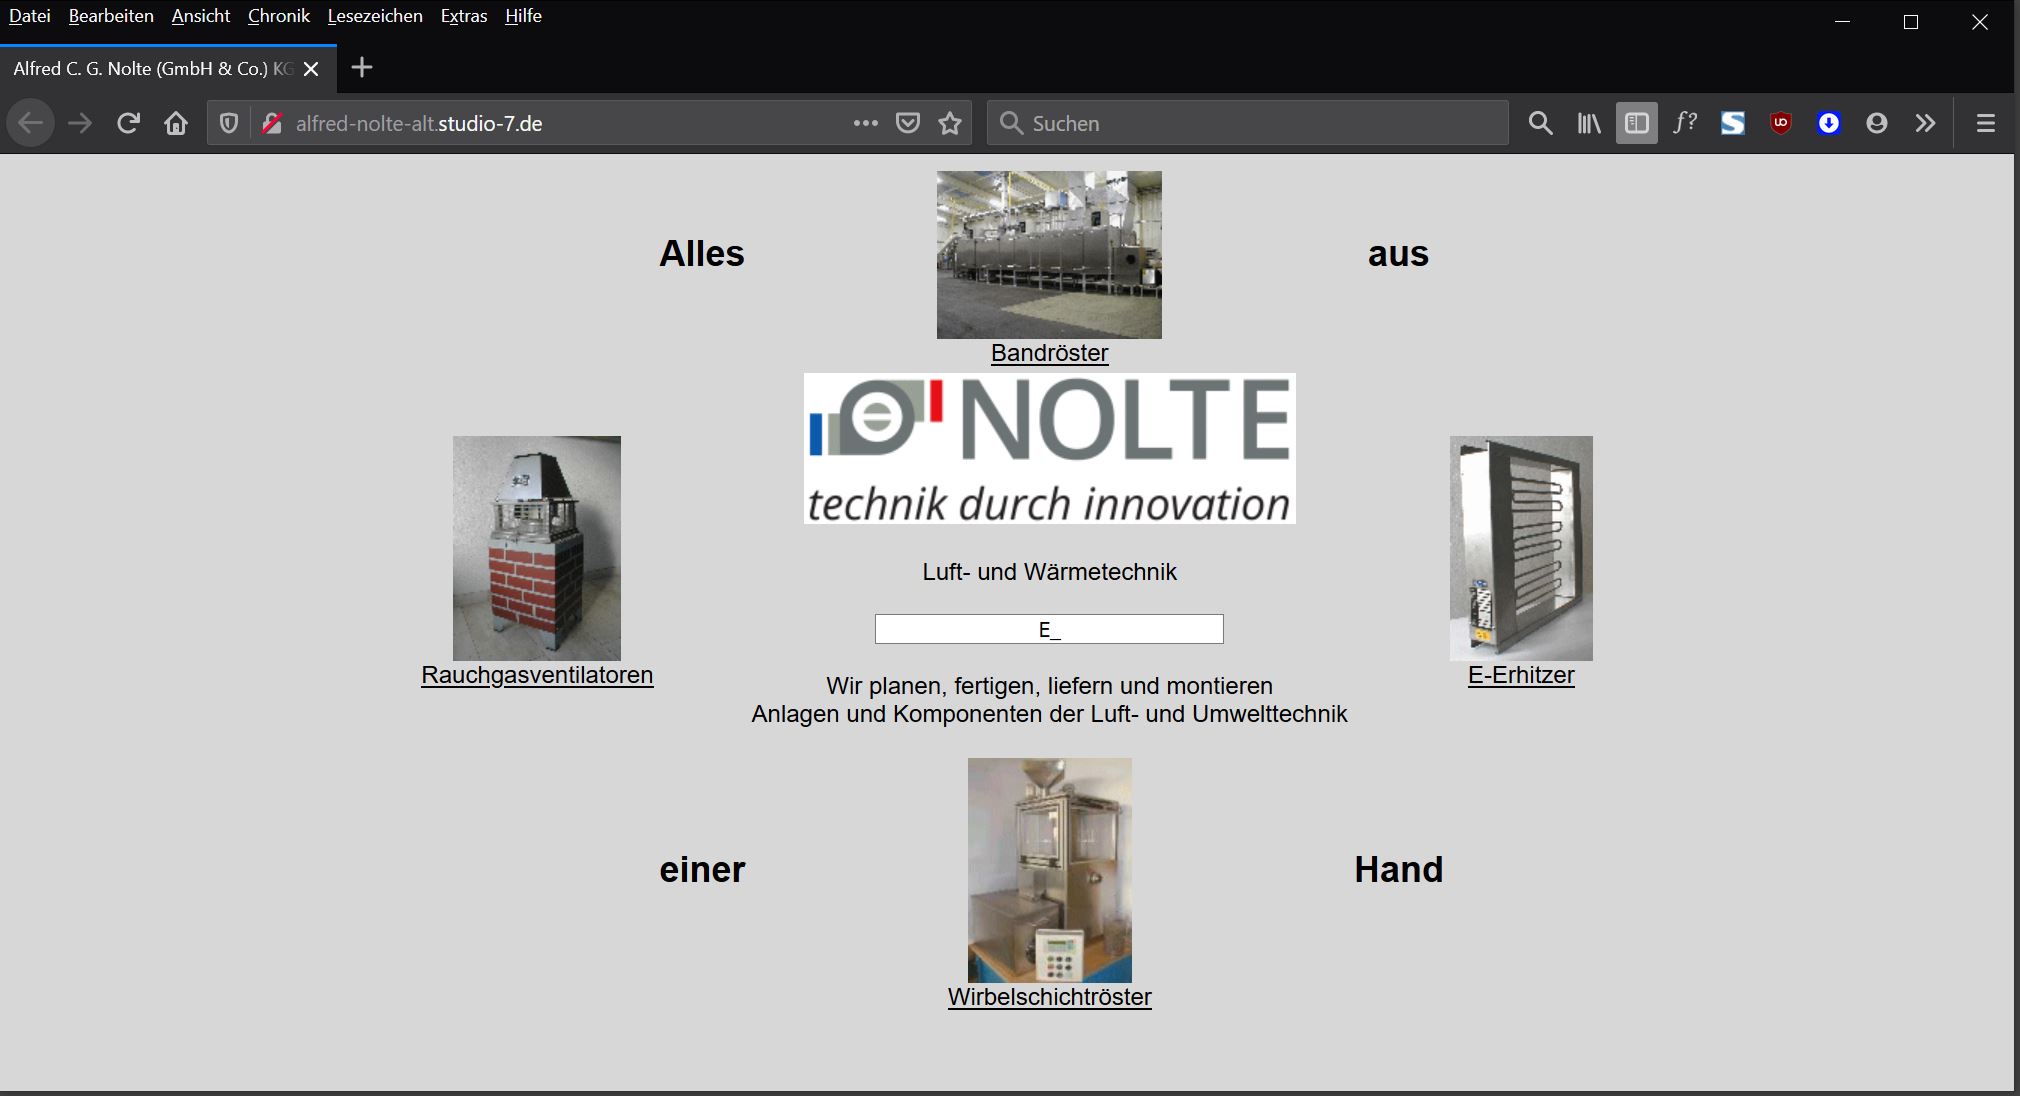
Task: Click the 'aus' heading text
Action: 1398,254
